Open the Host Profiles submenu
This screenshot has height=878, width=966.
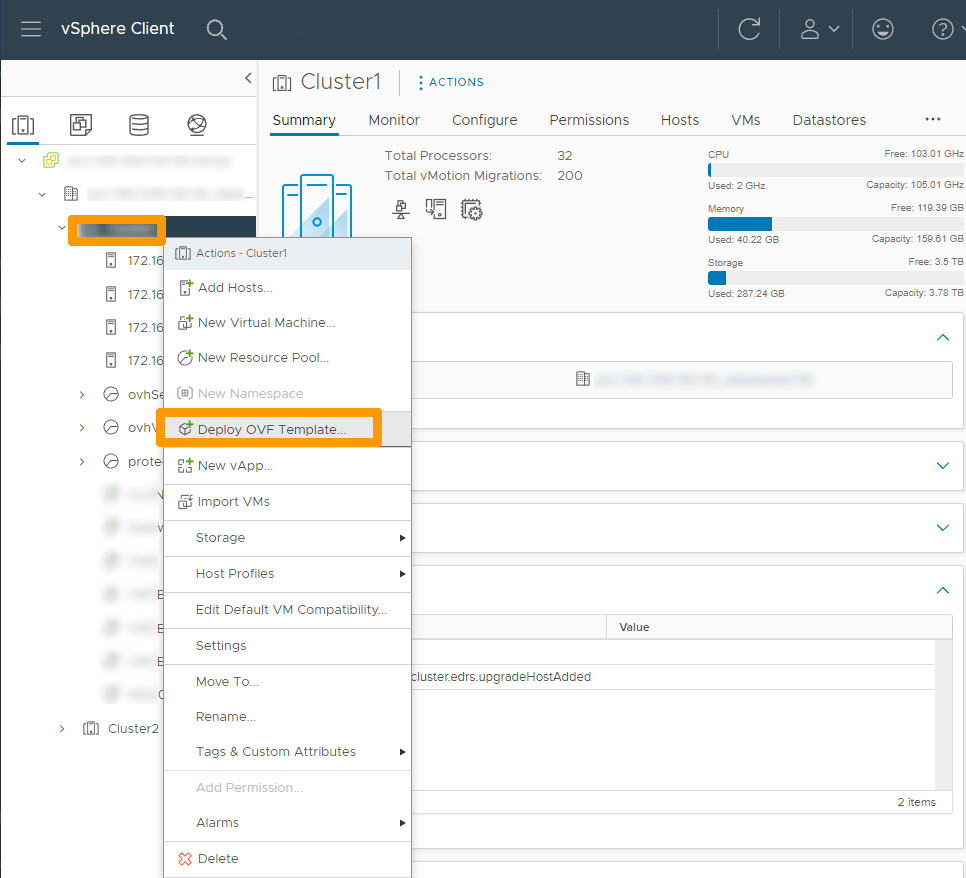click(288, 574)
